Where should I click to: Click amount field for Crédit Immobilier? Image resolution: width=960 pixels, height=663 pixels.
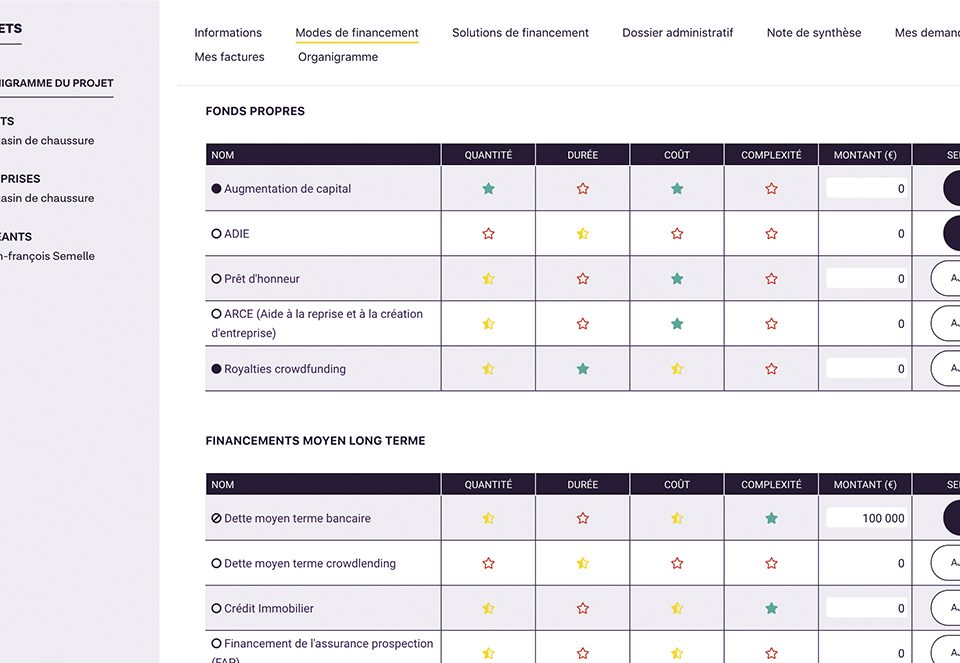866,609
